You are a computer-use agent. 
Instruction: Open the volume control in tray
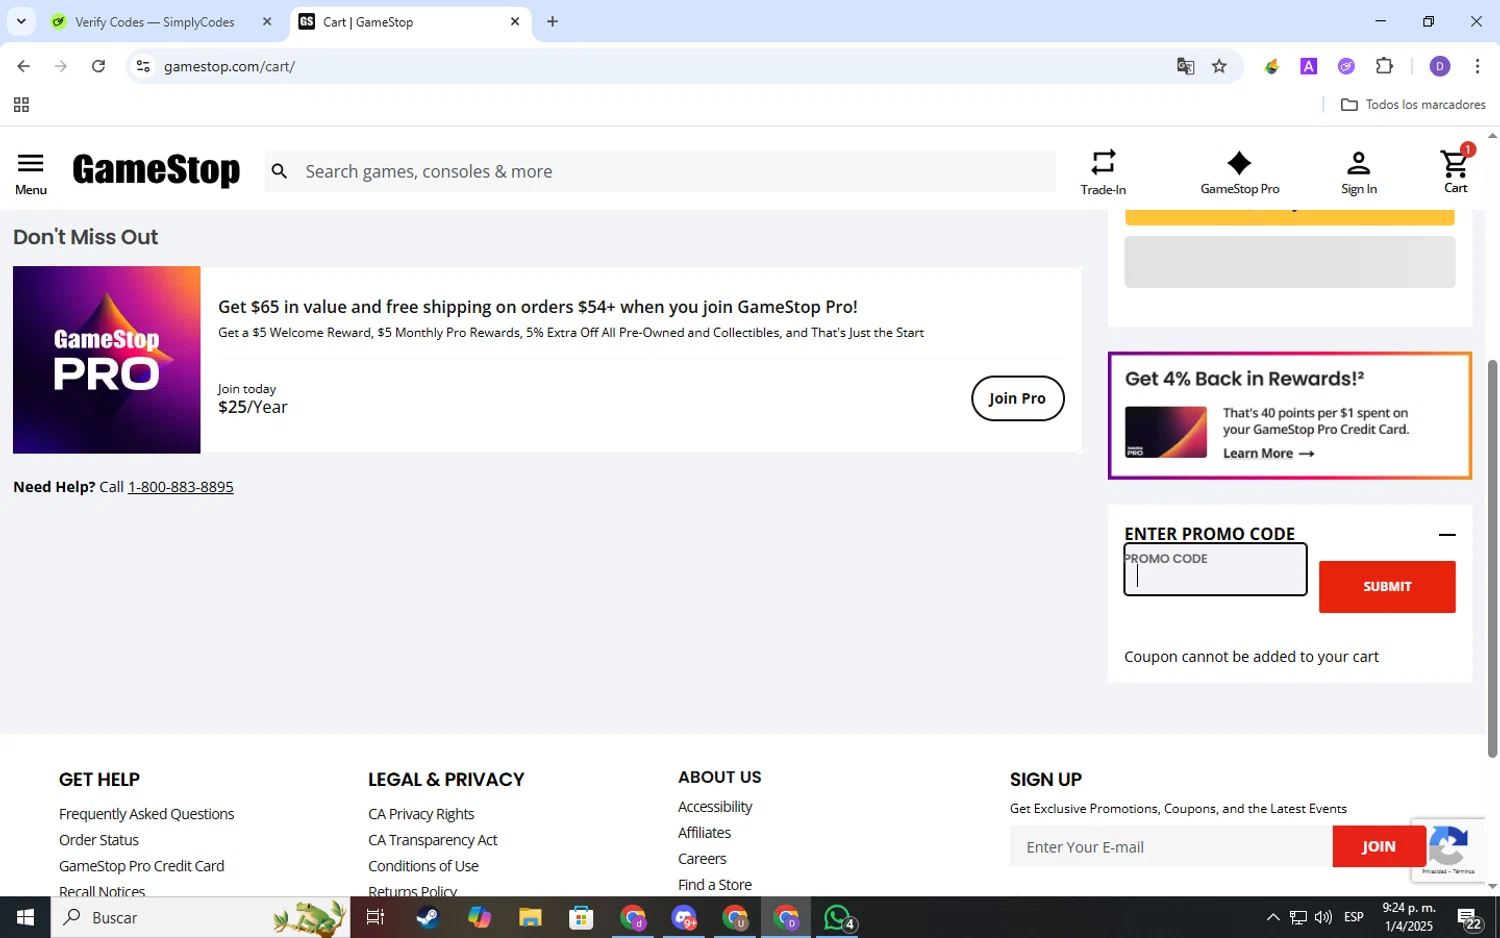[x=1323, y=917]
